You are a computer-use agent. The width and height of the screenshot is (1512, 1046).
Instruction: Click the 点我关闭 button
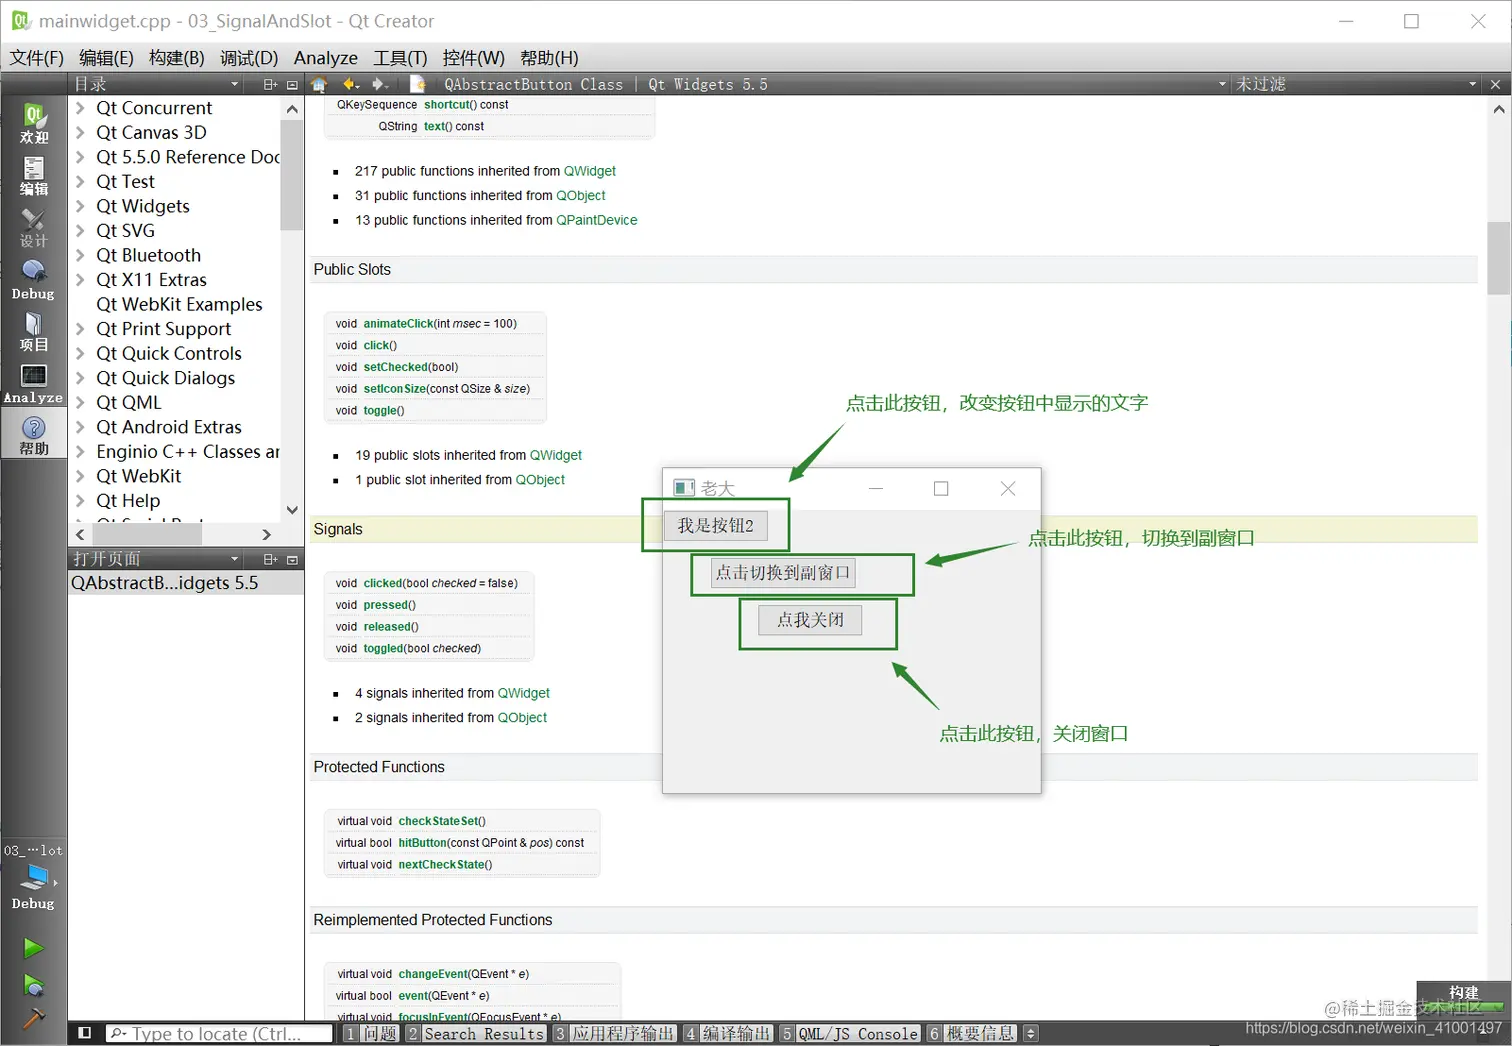click(x=811, y=620)
